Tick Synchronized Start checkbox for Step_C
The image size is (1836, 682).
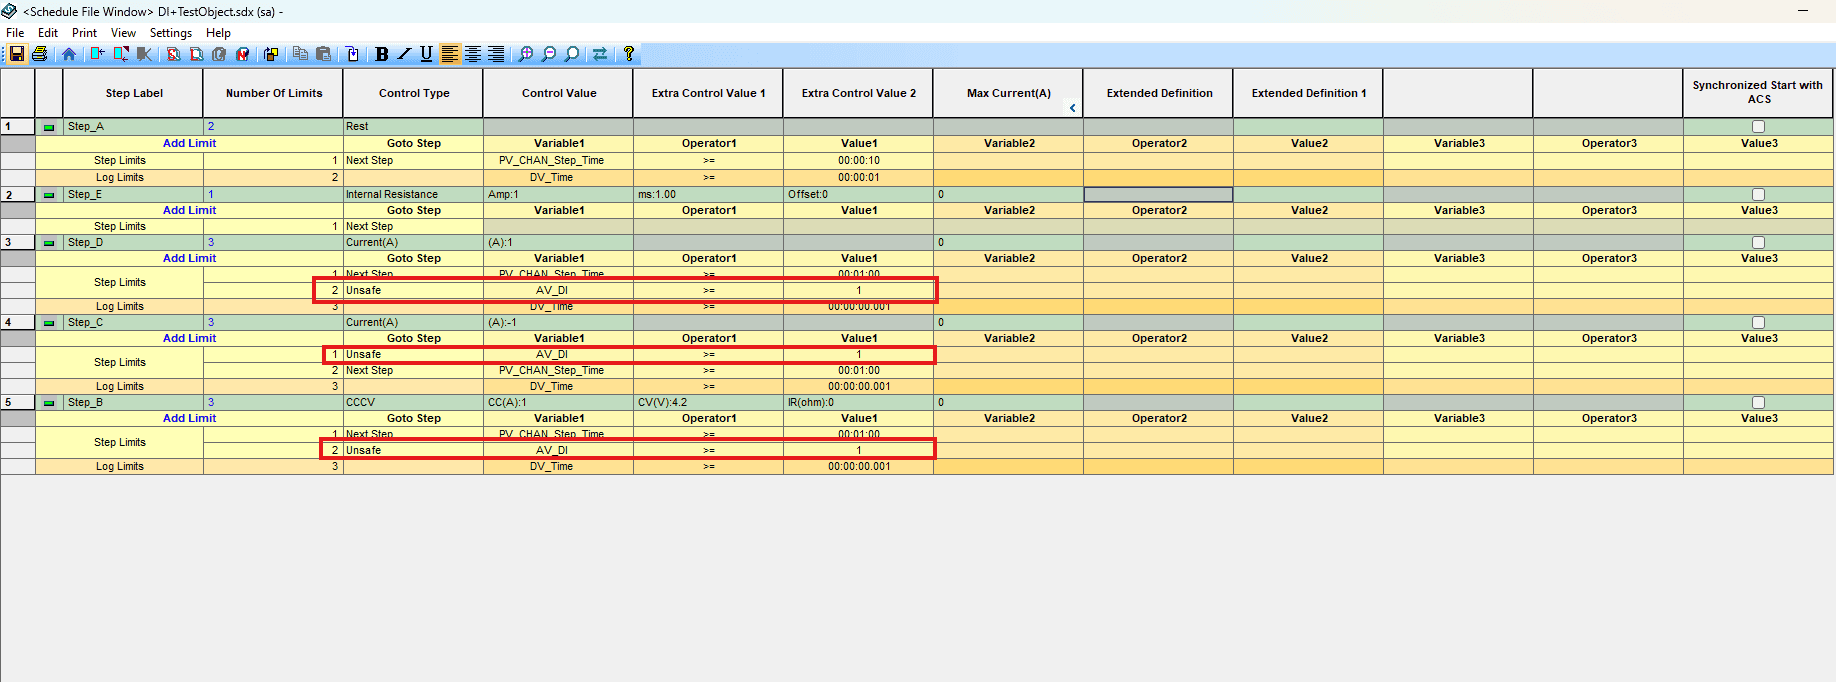click(x=1759, y=323)
